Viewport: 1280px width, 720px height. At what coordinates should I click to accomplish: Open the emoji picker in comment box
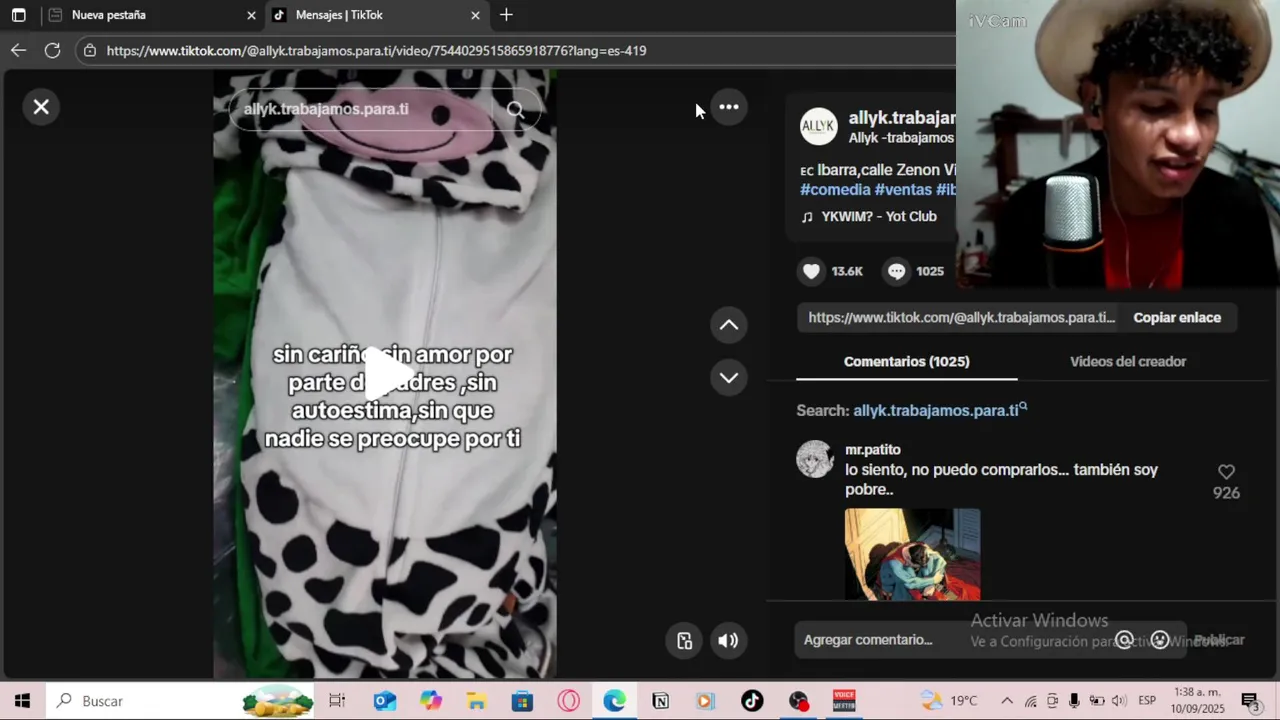(1159, 640)
